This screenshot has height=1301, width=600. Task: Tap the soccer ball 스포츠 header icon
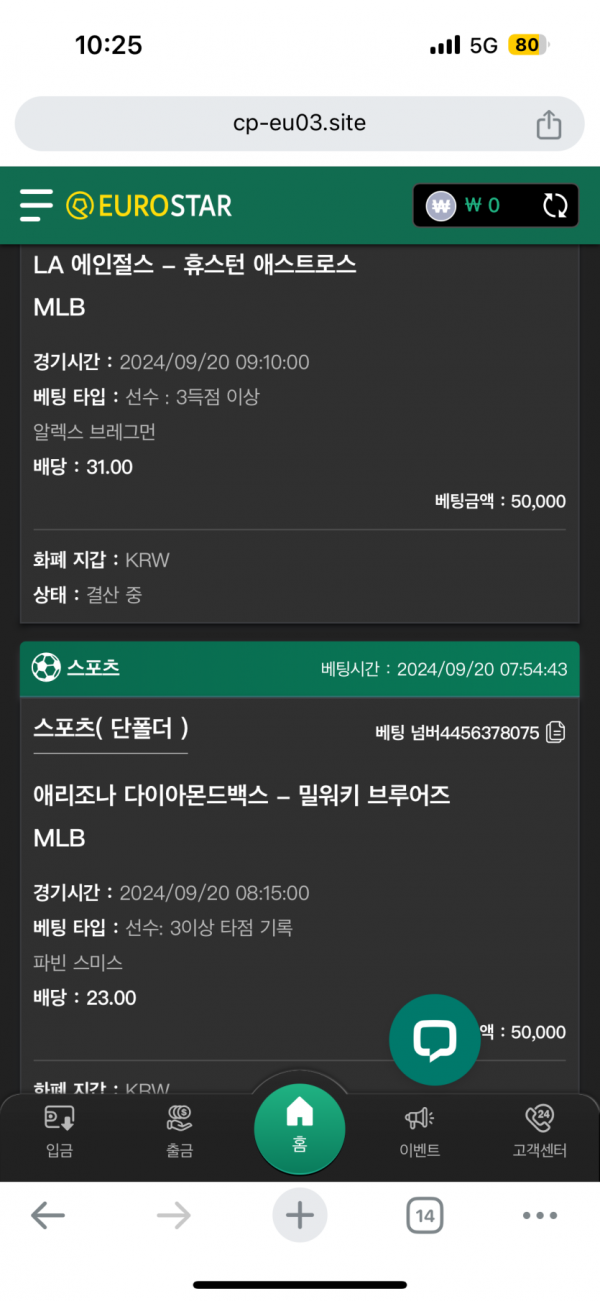tap(46, 668)
